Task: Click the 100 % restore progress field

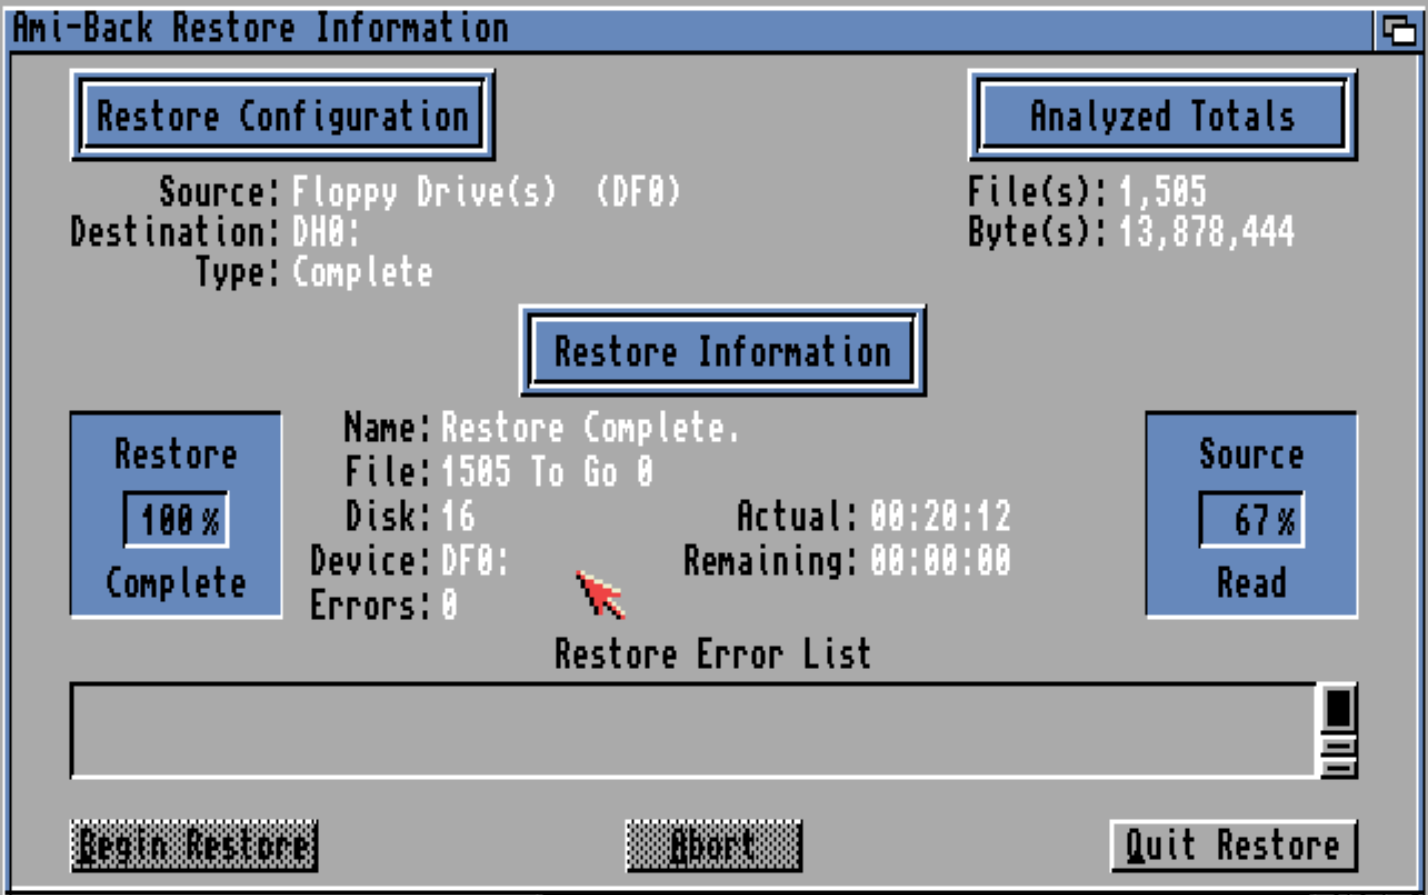Action: (176, 520)
